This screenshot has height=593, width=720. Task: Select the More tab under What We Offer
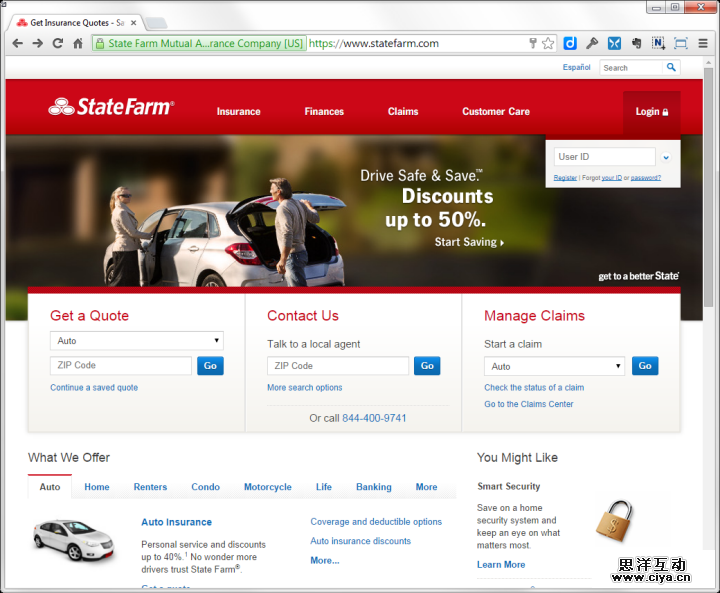point(426,487)
